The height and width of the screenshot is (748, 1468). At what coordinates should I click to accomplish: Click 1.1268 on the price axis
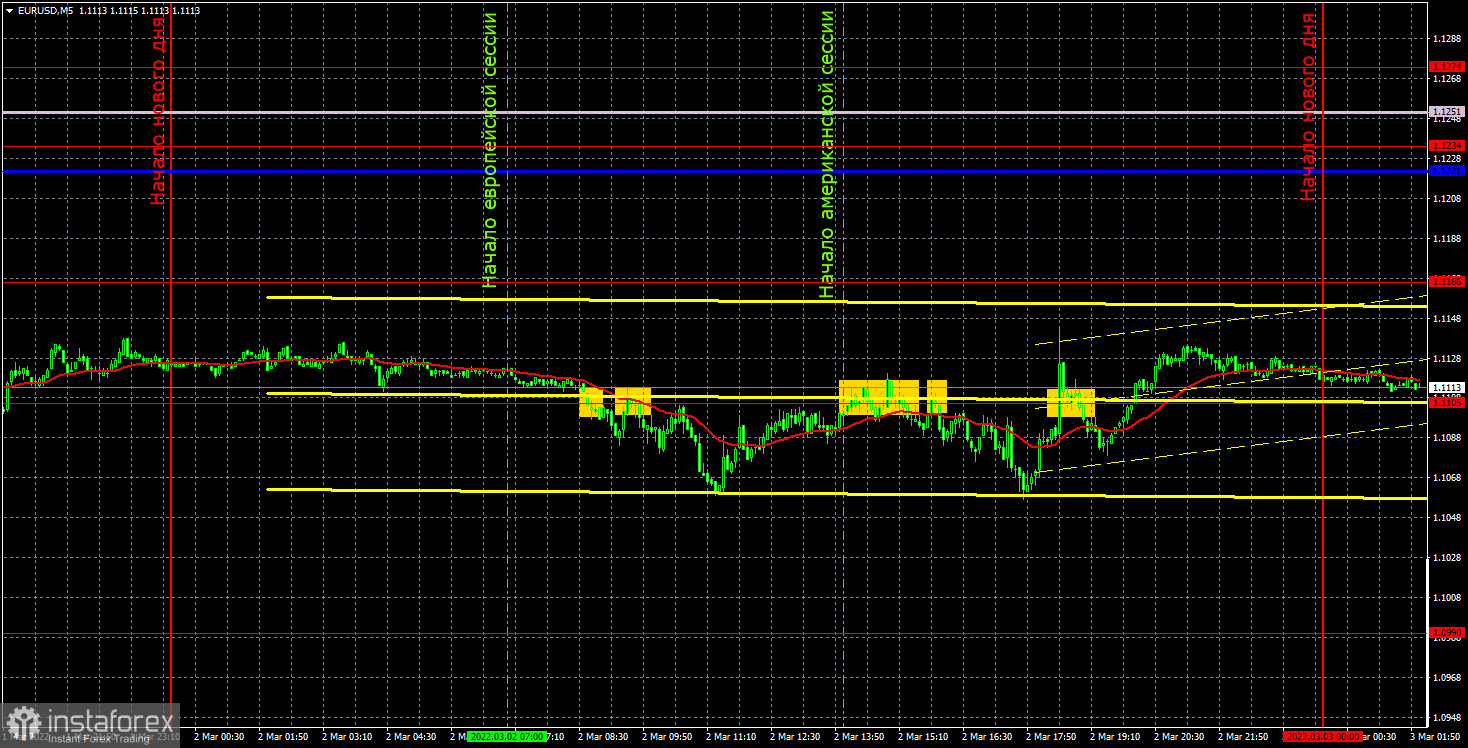pos(1447,78)
